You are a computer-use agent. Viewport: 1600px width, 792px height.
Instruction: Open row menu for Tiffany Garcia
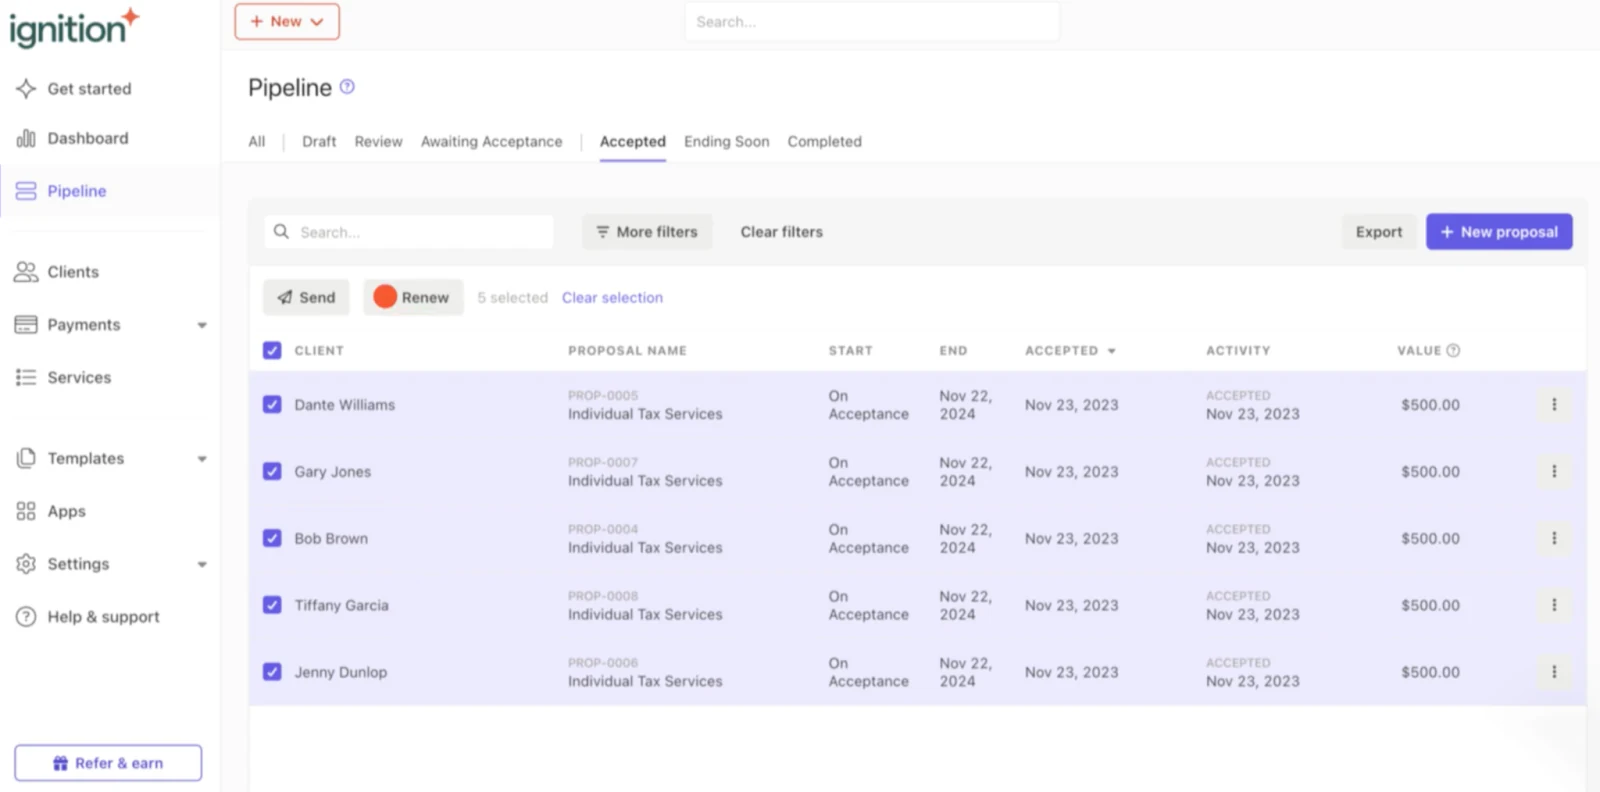tap(1554, 605)
